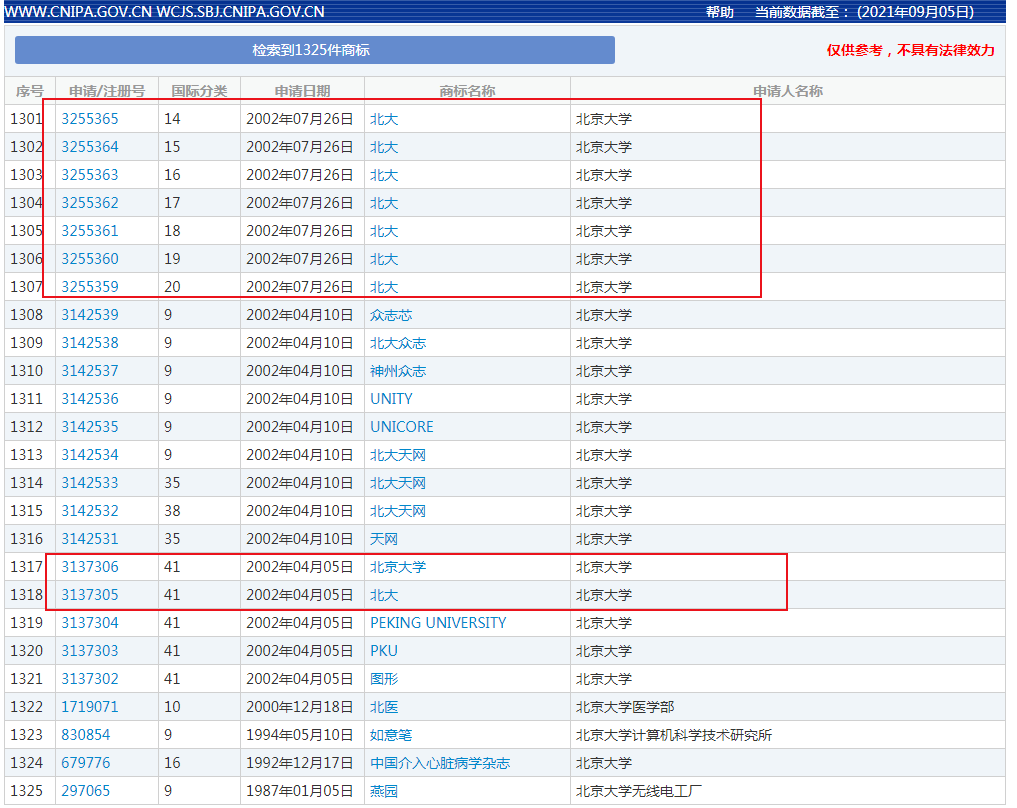This screenshot has height=808, width=1017.
Task: Open 北大天网 trademark in row 1315
Action: (x=398, y=510)
